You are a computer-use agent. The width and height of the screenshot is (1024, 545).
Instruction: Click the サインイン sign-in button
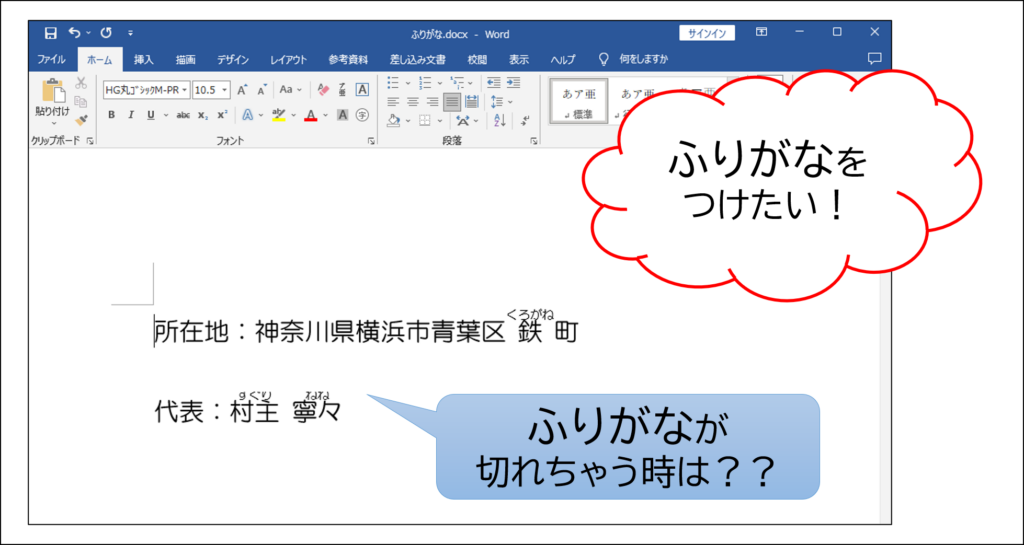pyautogui.click(x=708, y=33)
